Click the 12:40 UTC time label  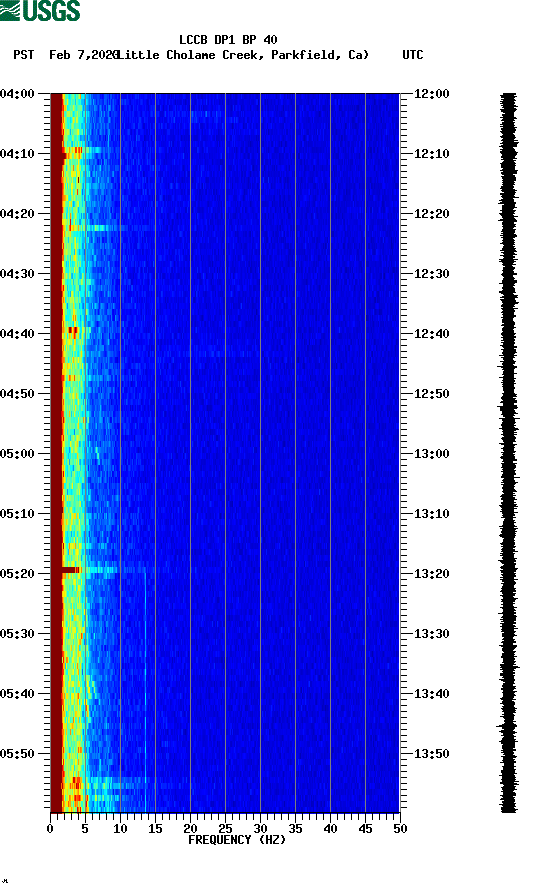coord(431,333)
